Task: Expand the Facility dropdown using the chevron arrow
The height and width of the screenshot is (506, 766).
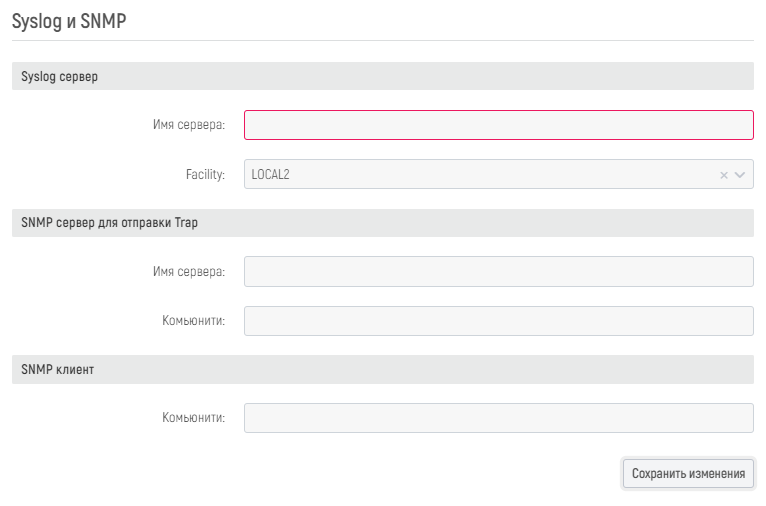Action: coord(740,175)
